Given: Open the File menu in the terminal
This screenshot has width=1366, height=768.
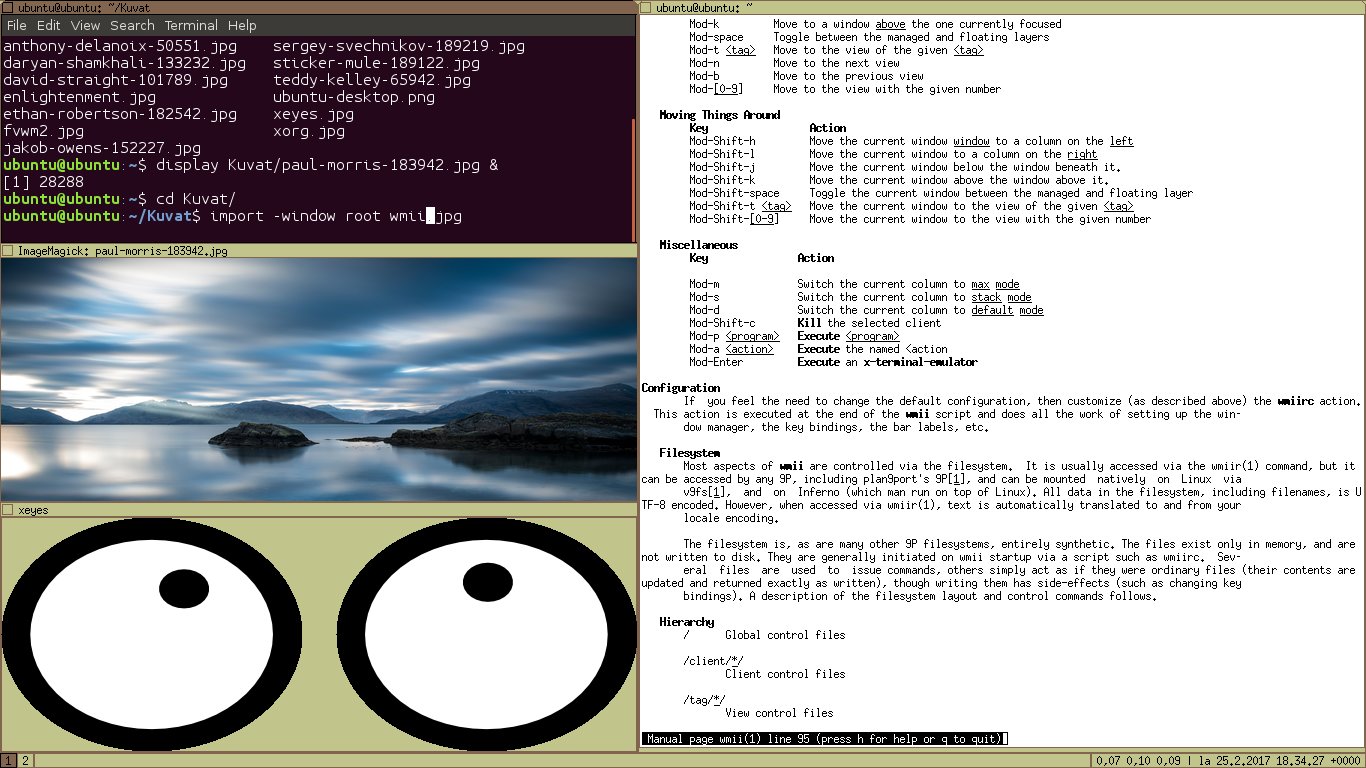Looking at the screenshot, I should click(x=16, y=25).
